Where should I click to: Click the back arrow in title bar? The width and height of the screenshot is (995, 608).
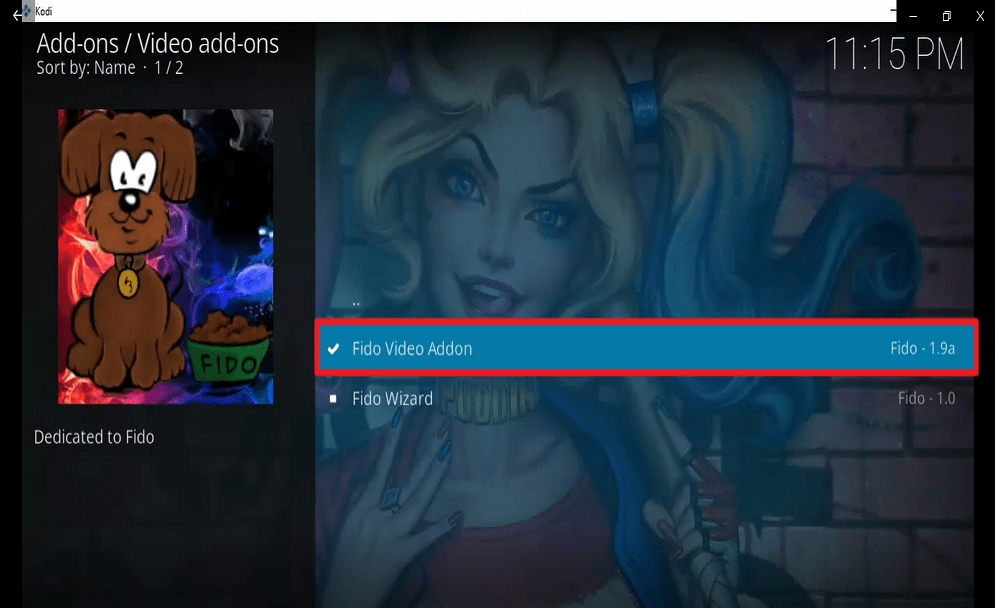(x=16, y=15)
